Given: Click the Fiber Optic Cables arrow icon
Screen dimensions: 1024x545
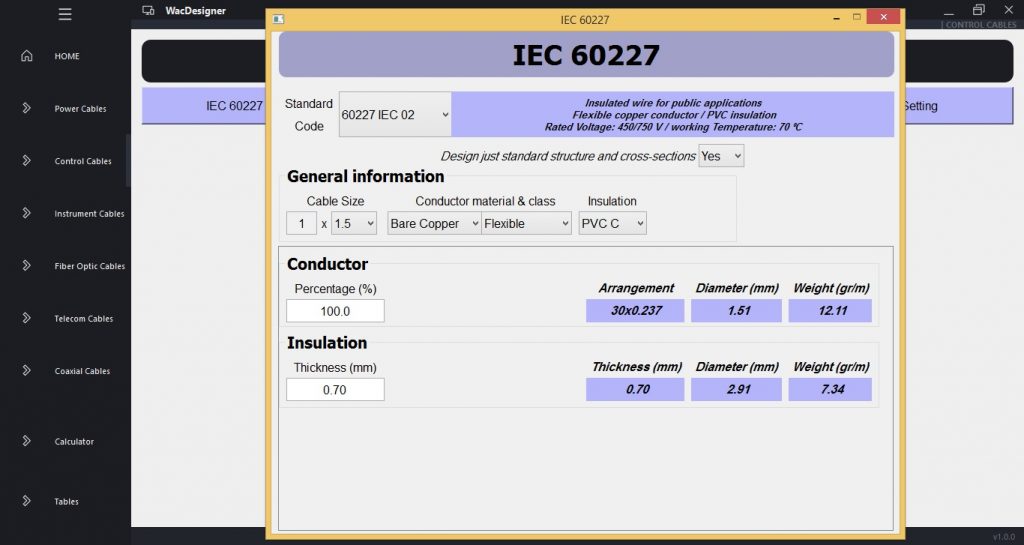Looking at the screenshot, I should (x=27, y=266).
